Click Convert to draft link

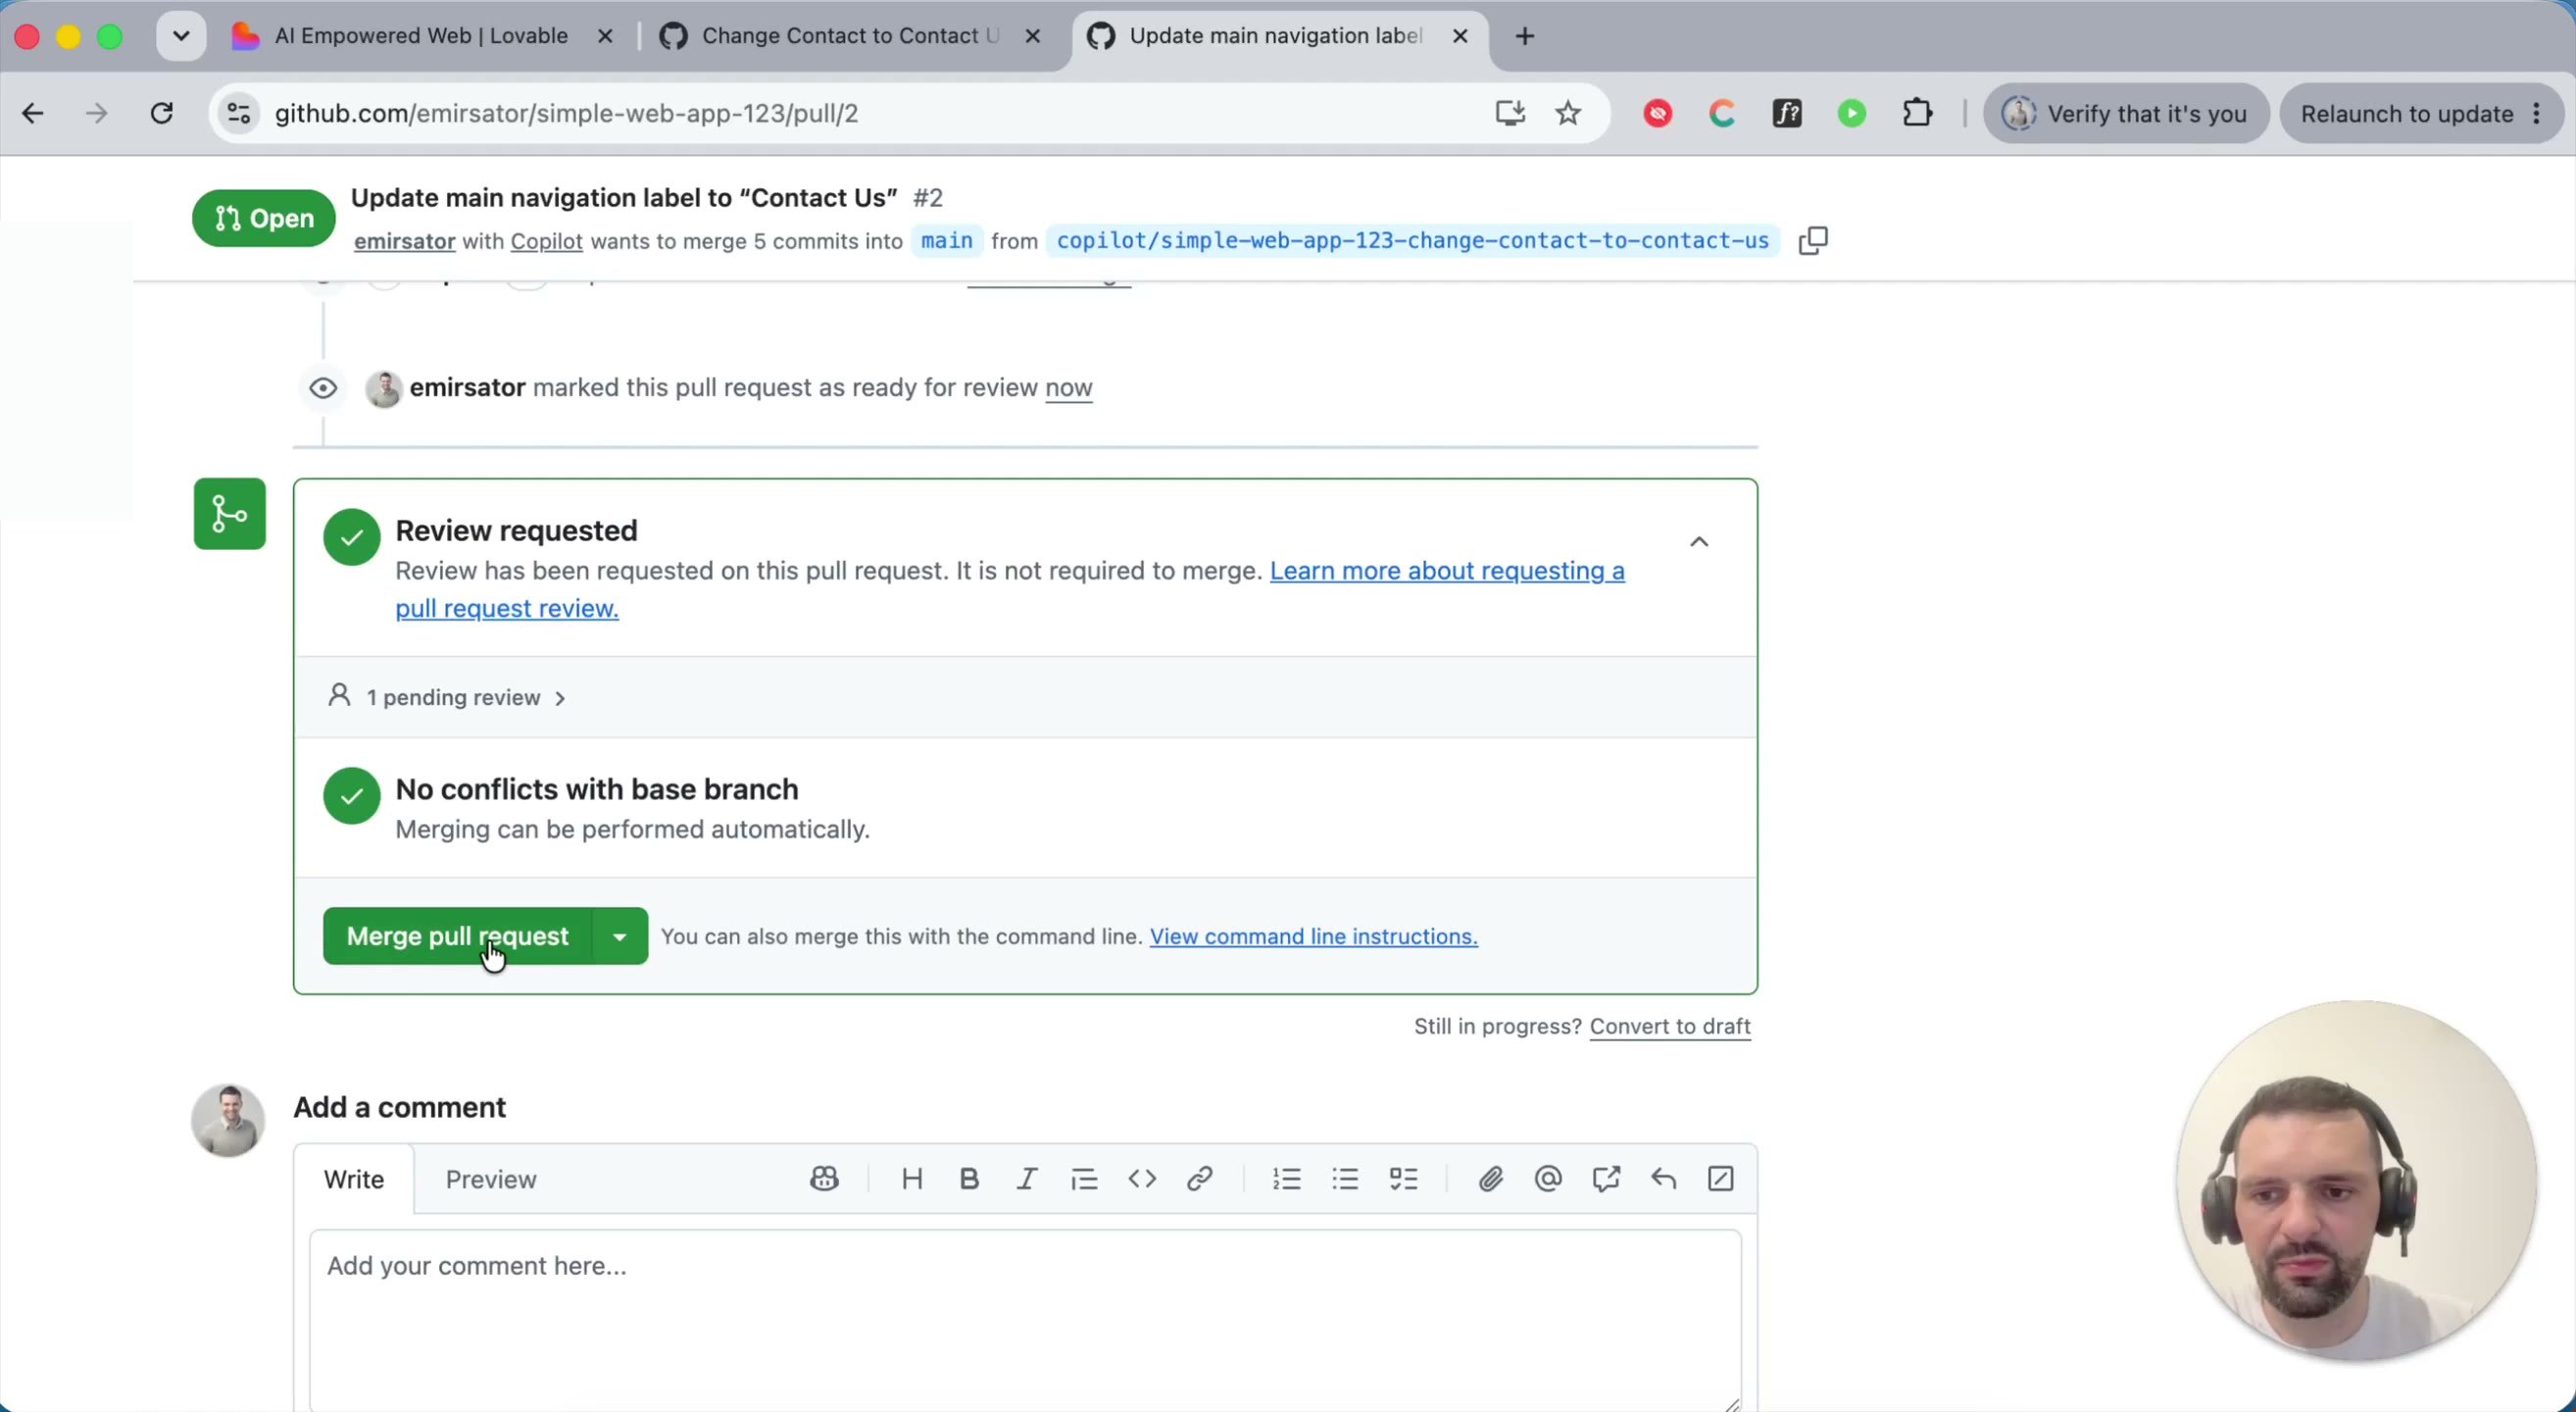[x=1670, y=1026]
